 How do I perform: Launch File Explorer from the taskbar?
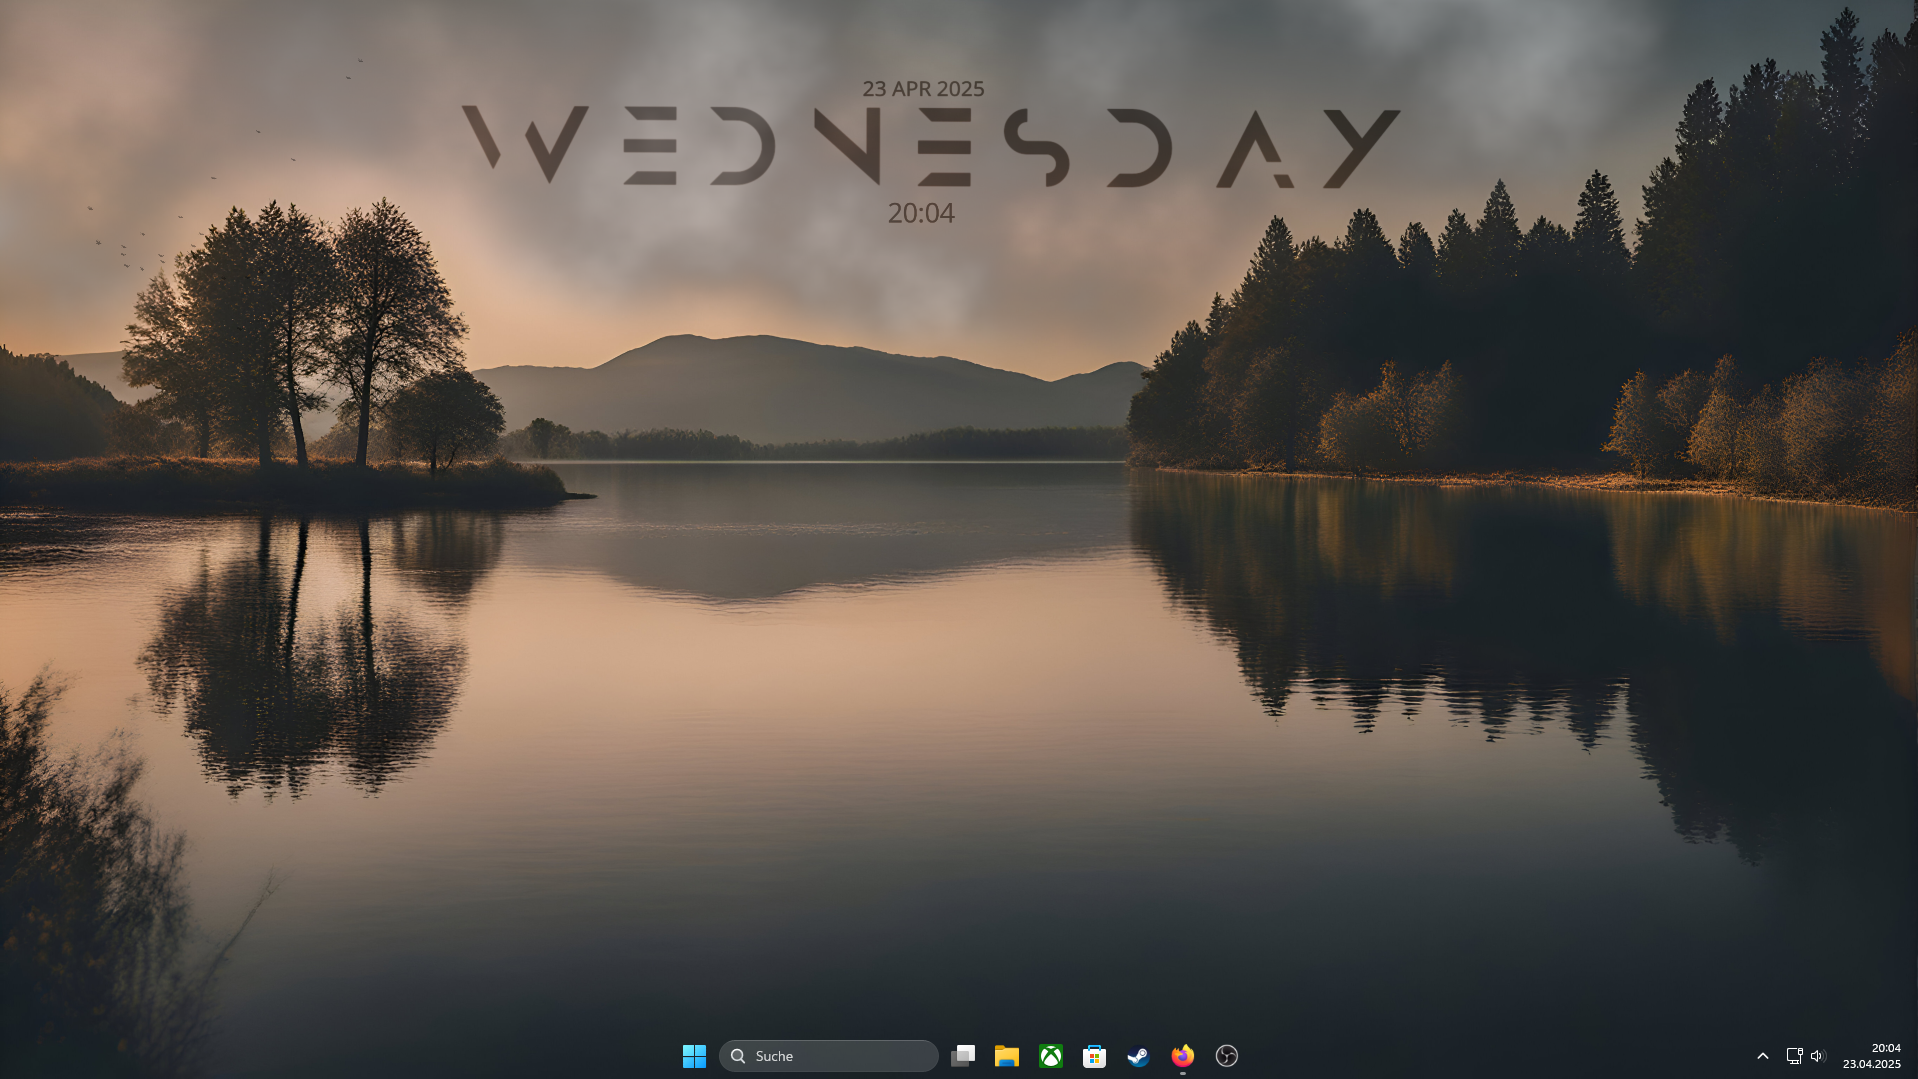point(1007,1056)
